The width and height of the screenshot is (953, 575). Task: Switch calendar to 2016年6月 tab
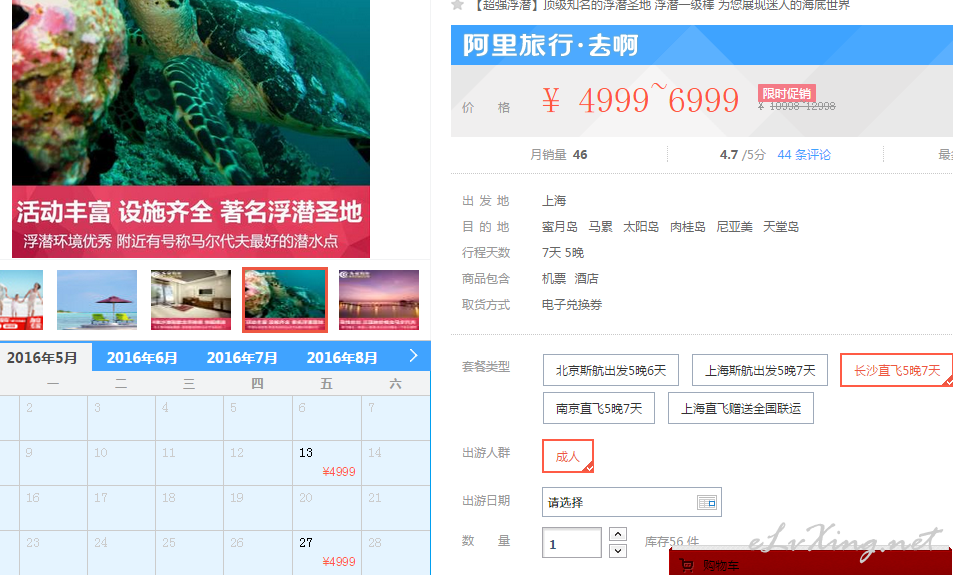tap(142, 357)
